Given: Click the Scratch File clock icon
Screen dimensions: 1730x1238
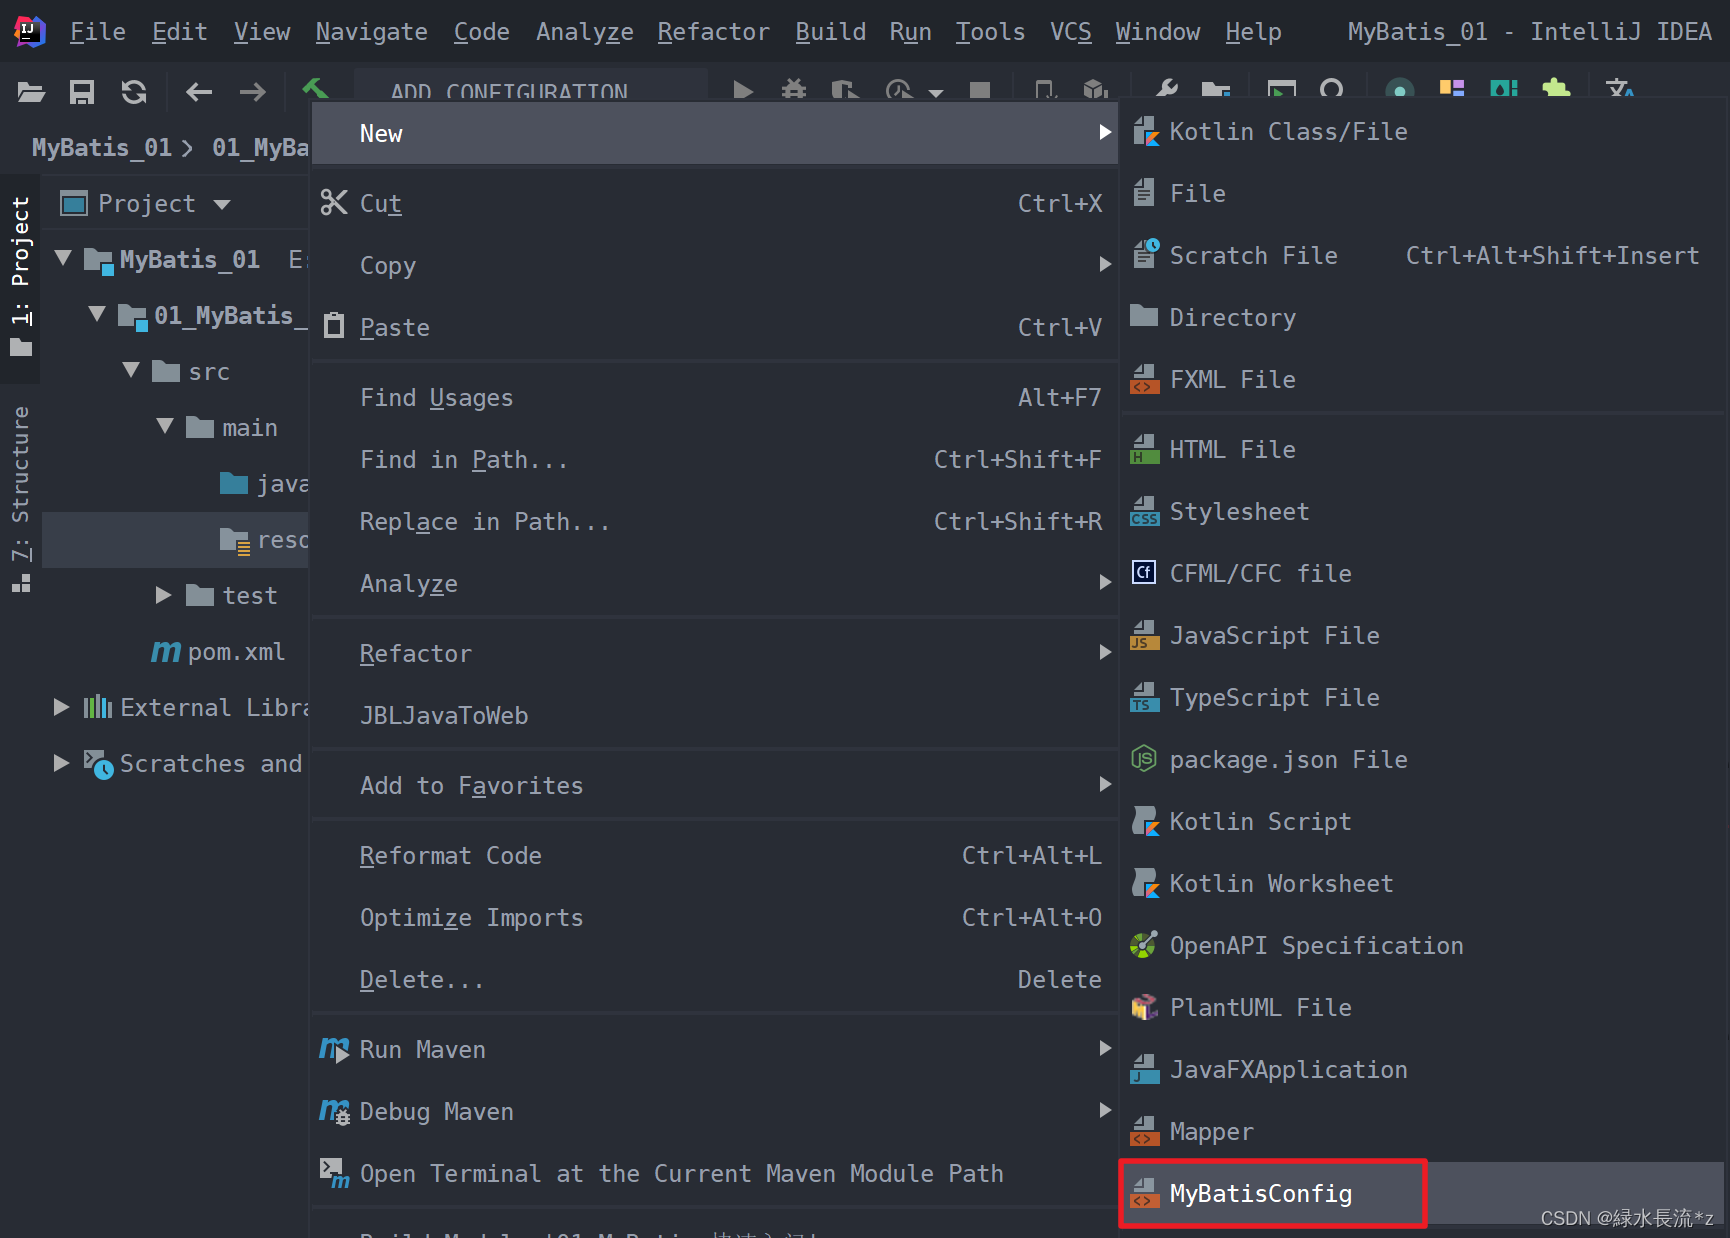Looking at the screenshot, I should (1145, 254).
